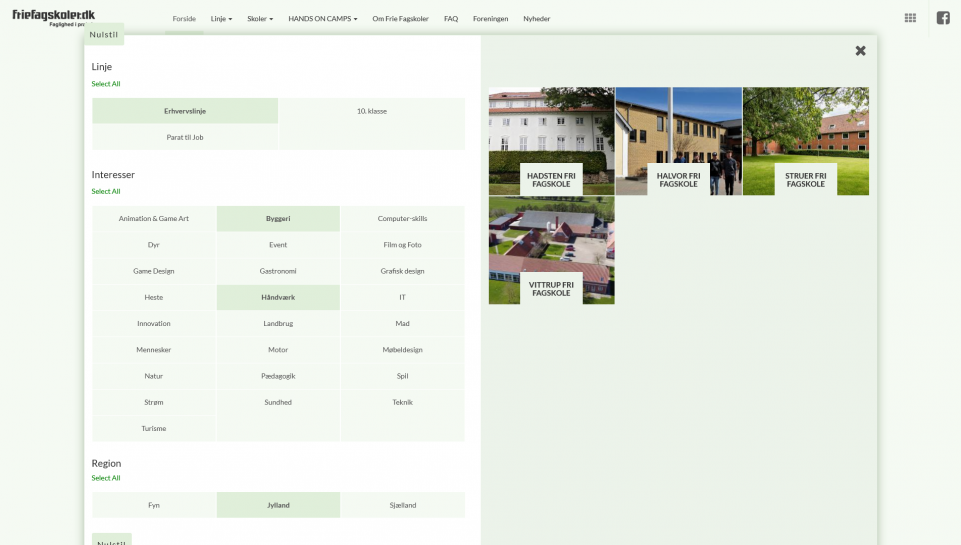Open the Foreningen menu item

click(490, 19)
